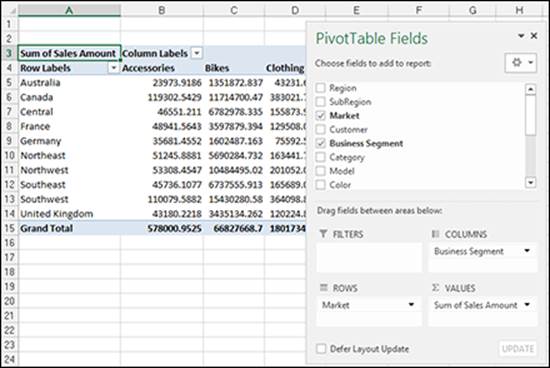Open Market dropdown in ROWS area

click(411, 305)
